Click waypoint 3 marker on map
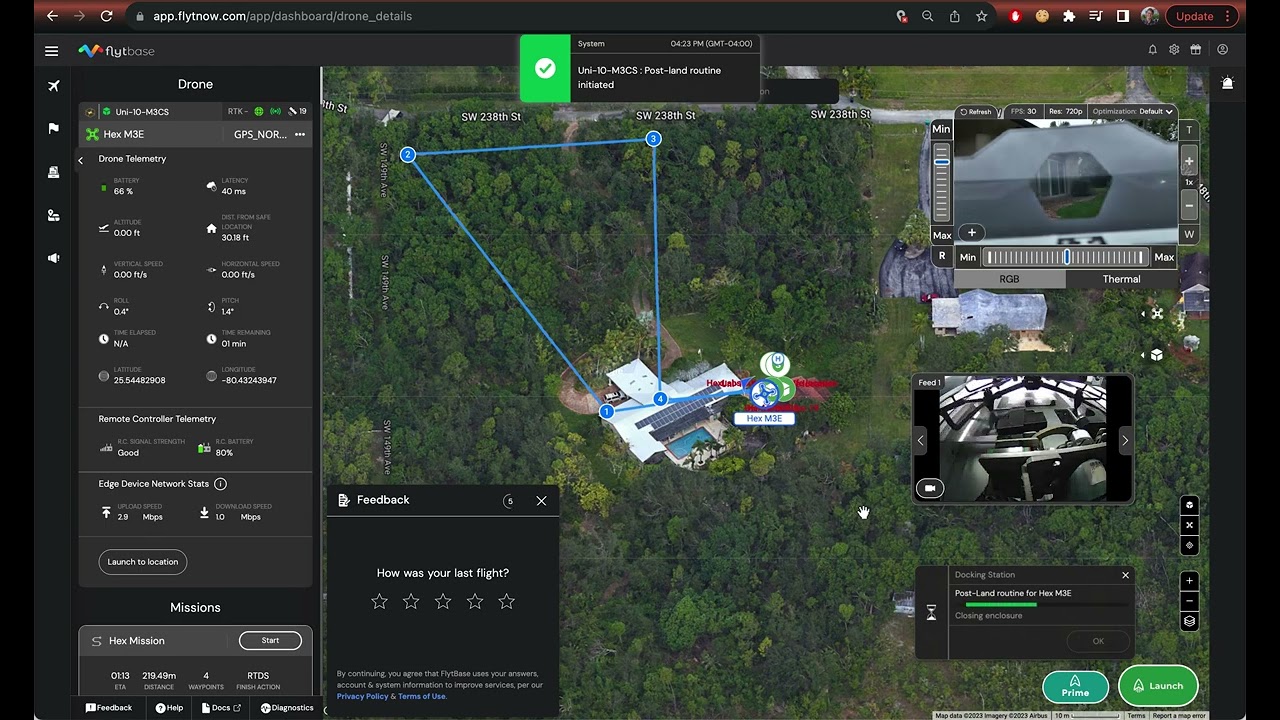 pyautogui.click(x=653, y=139)
